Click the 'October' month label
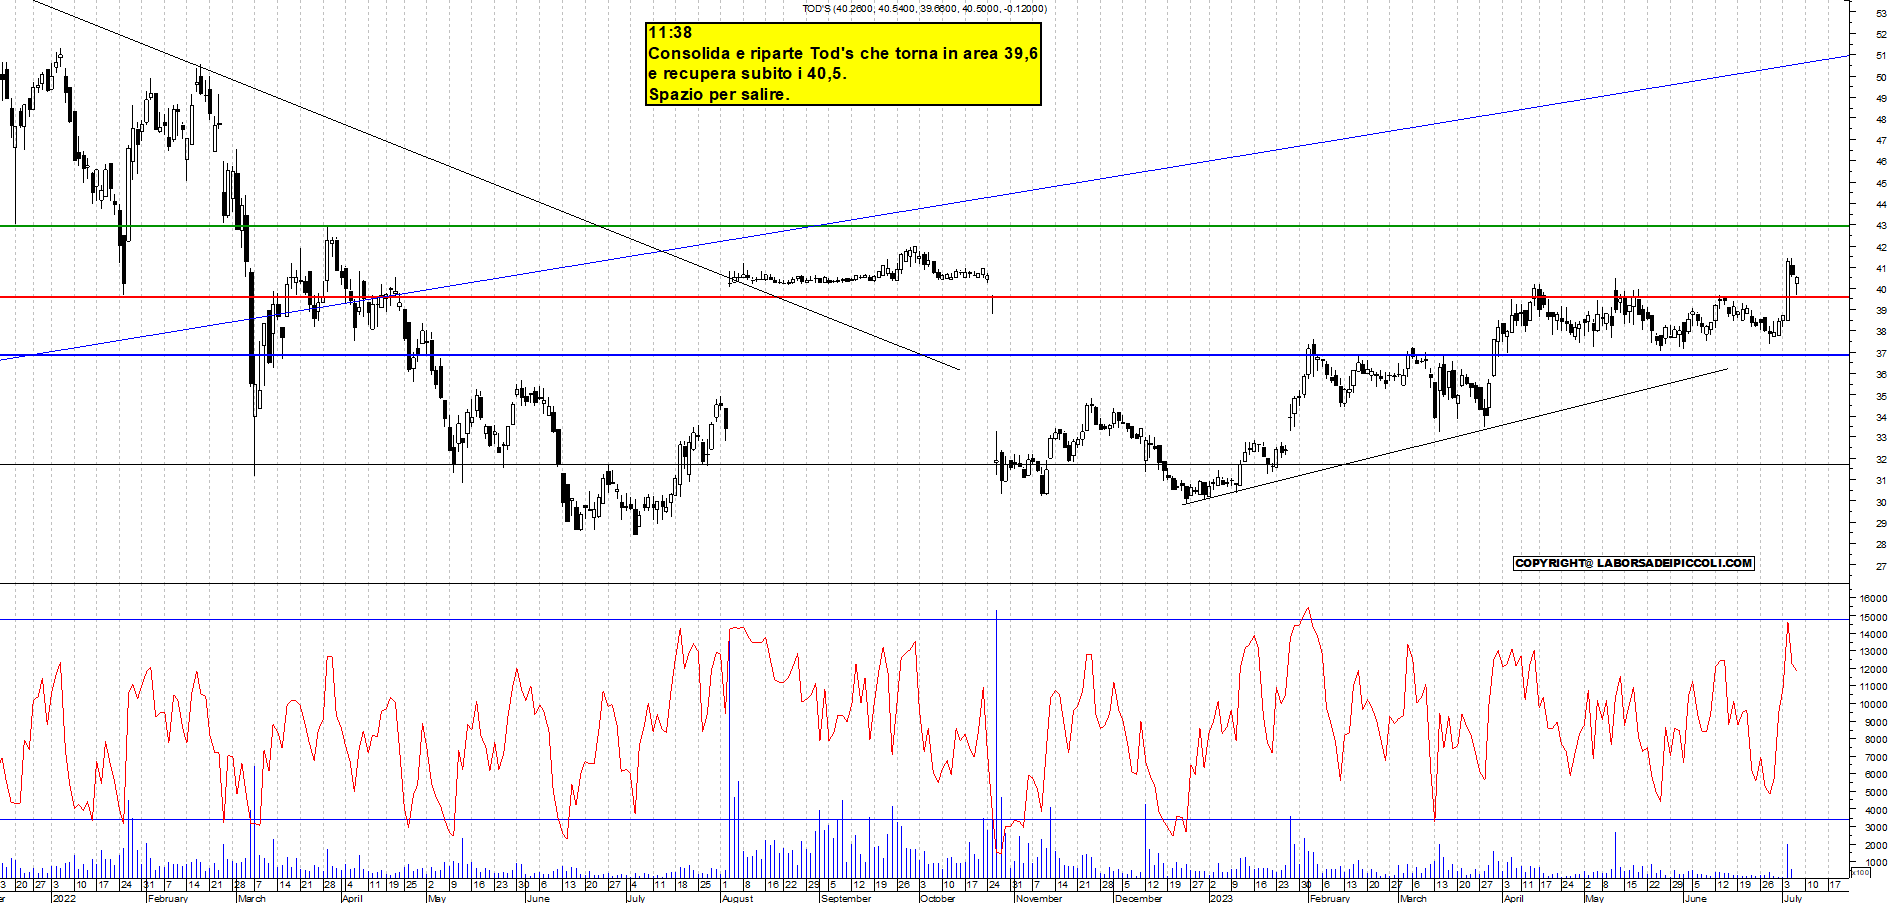The image size is (1890, 903). pyautogui.click(x=938, y=898)
